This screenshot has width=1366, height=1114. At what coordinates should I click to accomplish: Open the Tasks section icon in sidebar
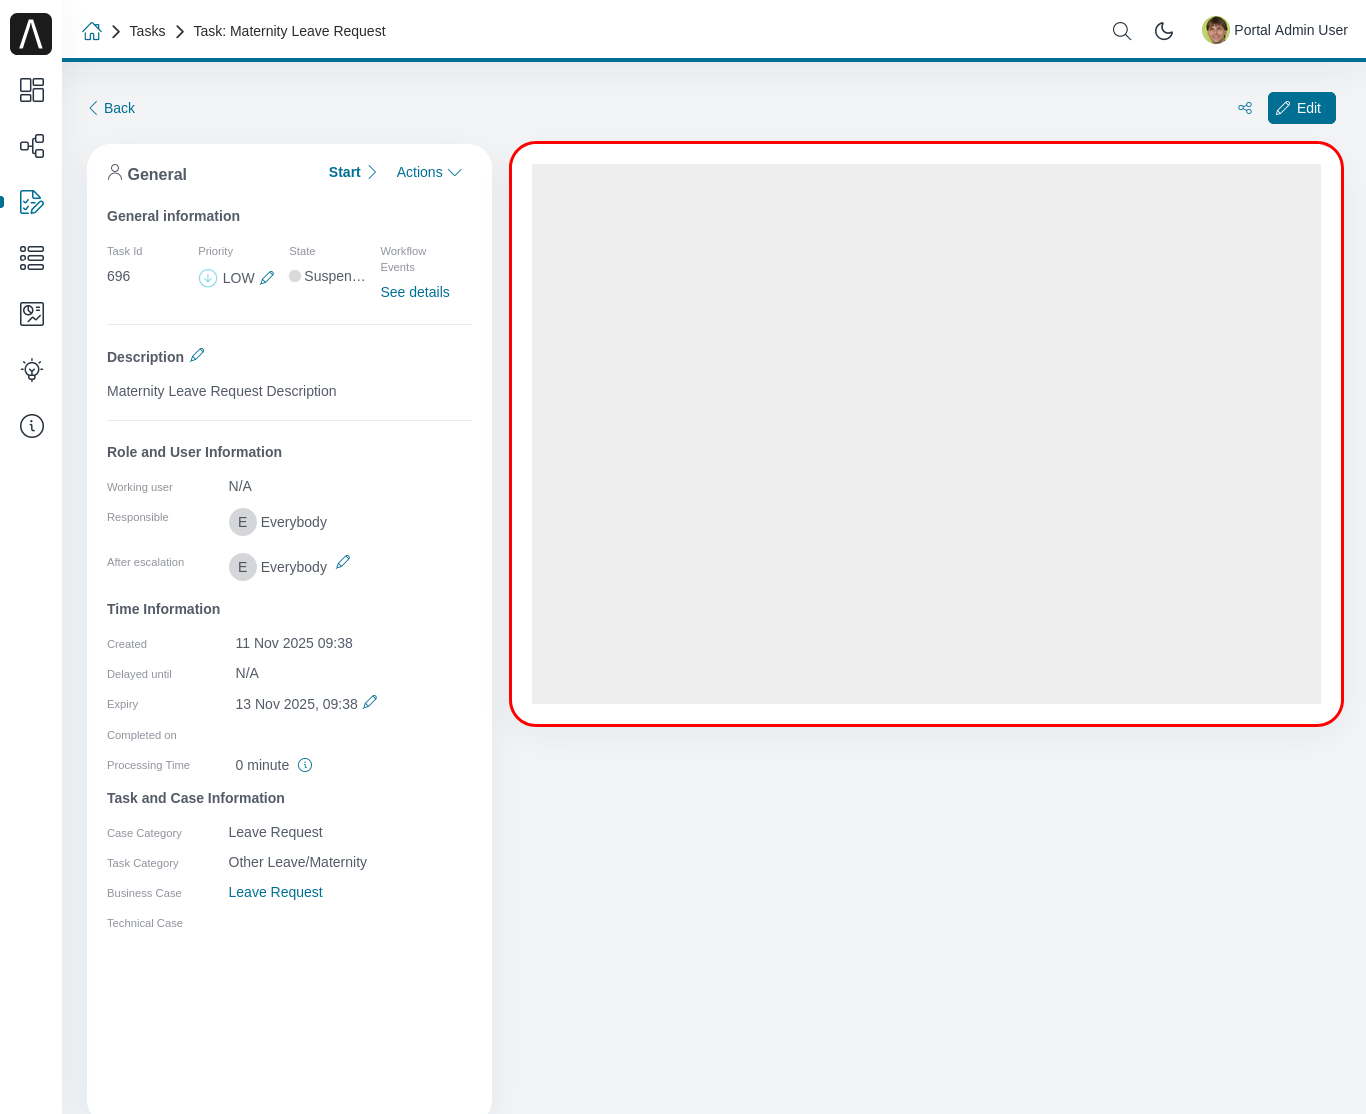(31, 201)
